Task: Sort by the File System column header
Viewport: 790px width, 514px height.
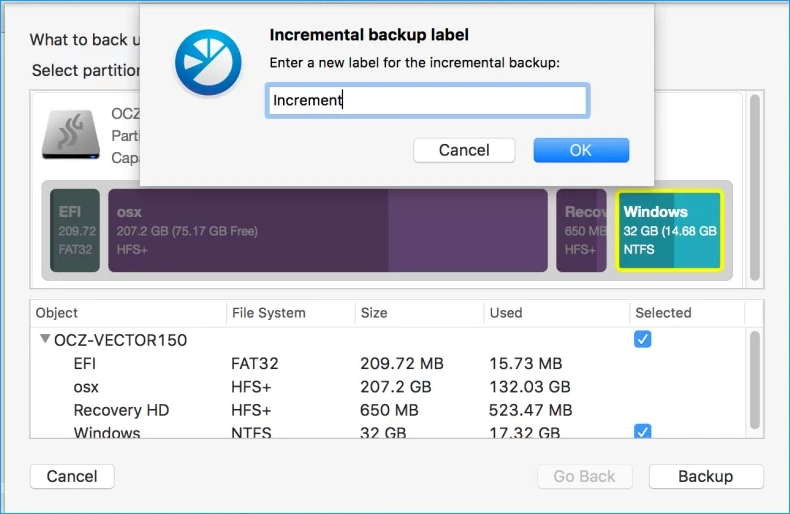Action: tap(291, 313)
